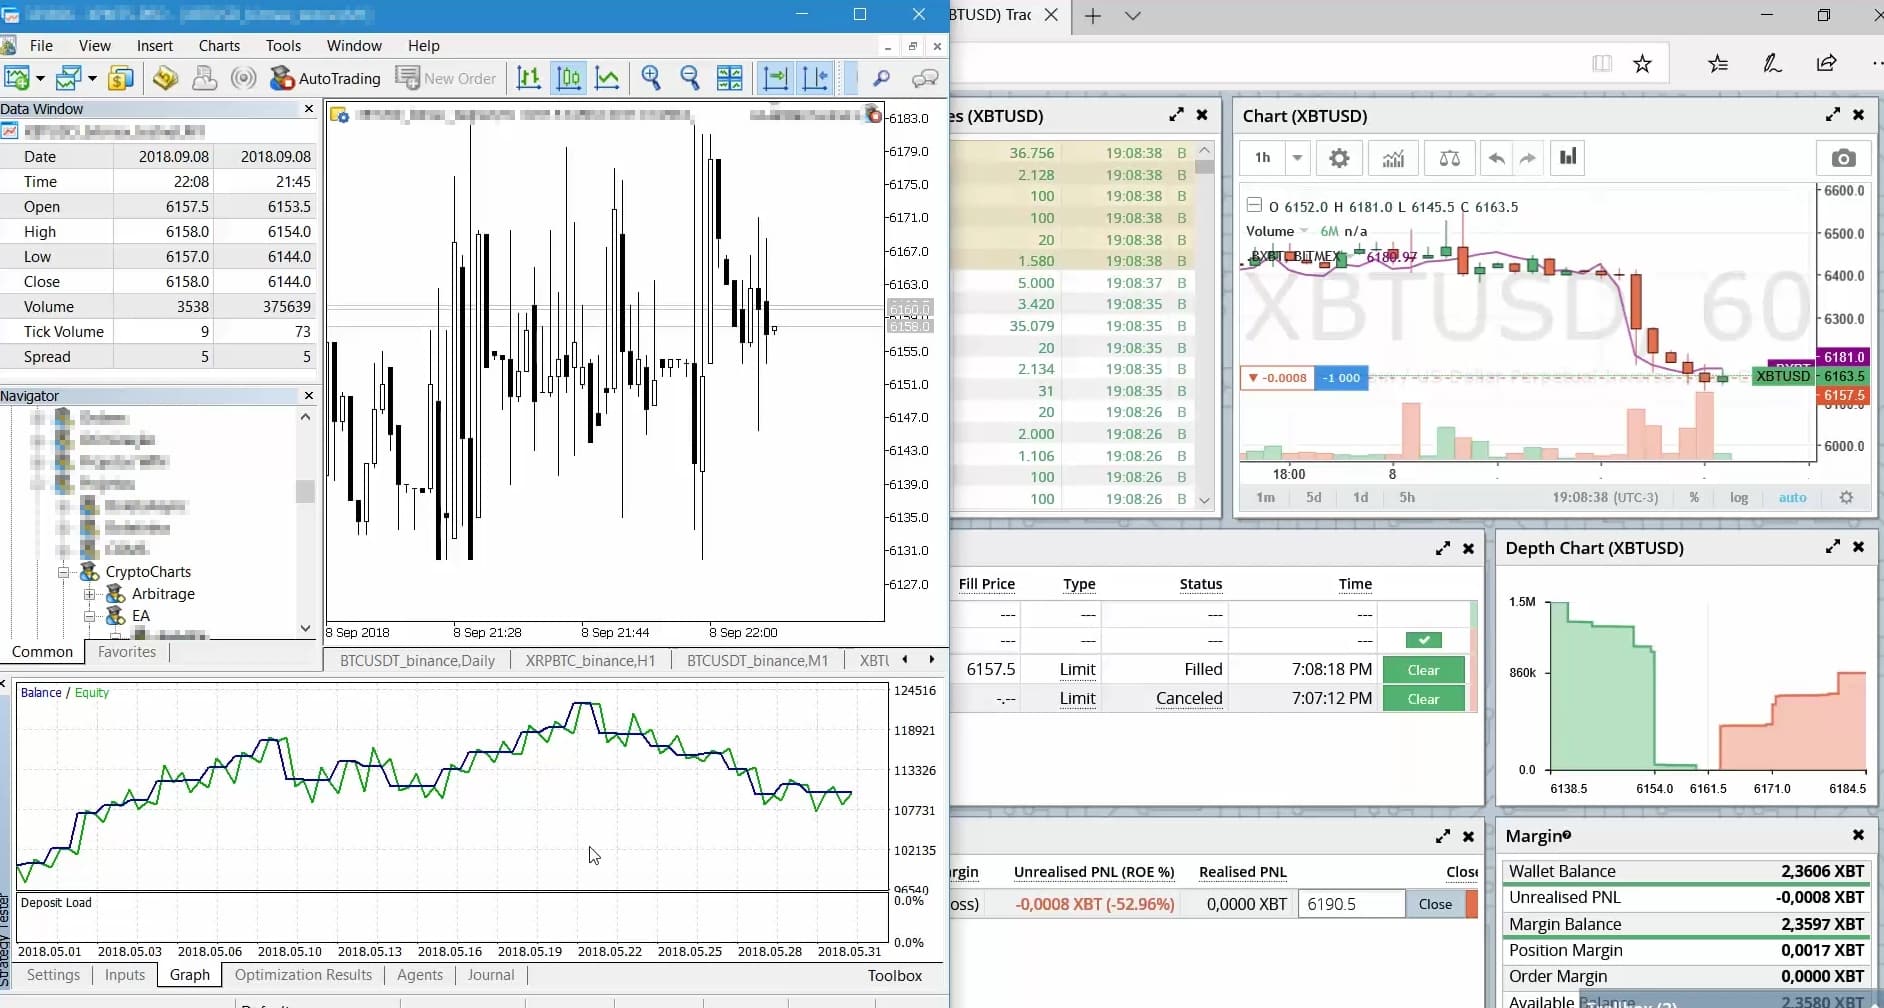Click the tile windows icon in toolbar
1884x1008 pixels.
(730, 78)
